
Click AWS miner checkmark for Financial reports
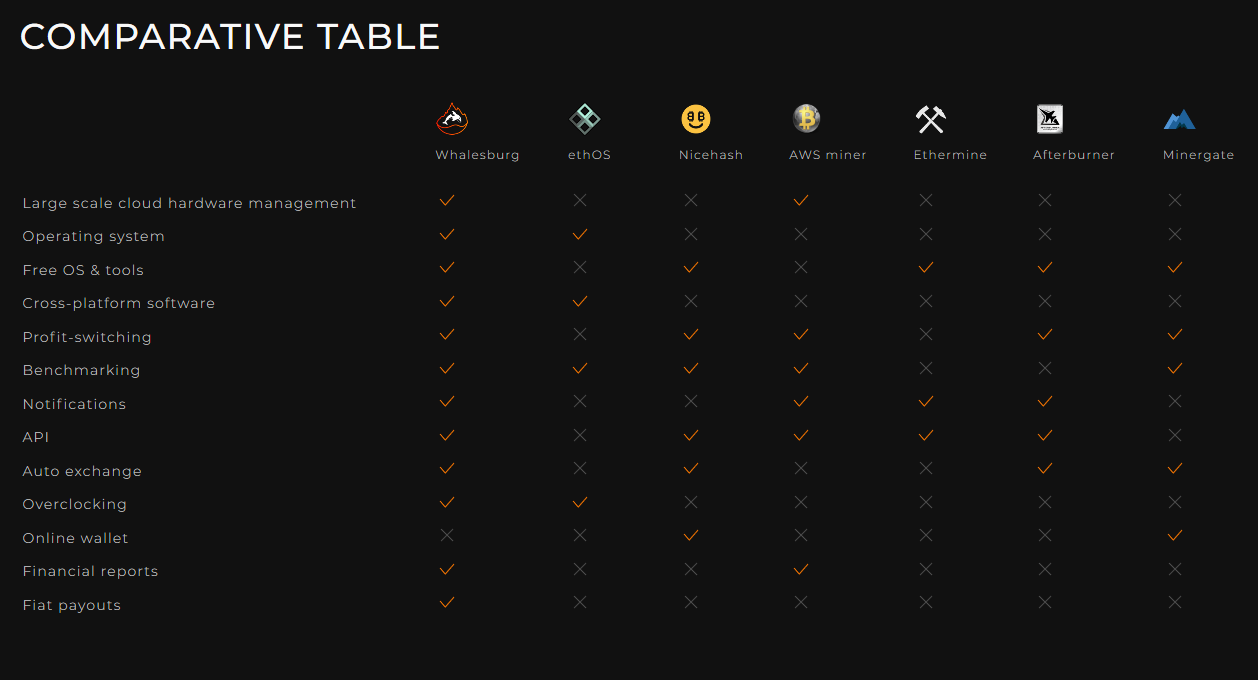pos(801,569)
